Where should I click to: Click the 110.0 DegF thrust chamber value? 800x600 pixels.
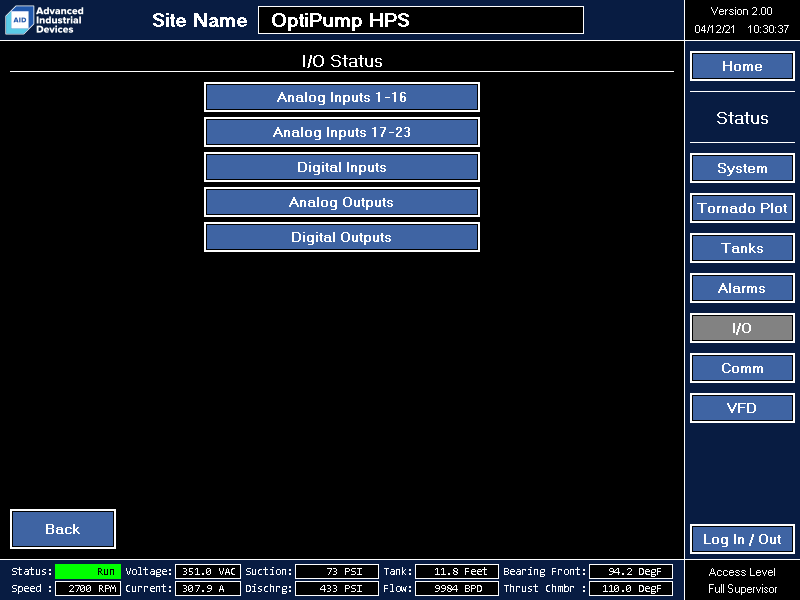pyautogui.click(x=631, y=588)
